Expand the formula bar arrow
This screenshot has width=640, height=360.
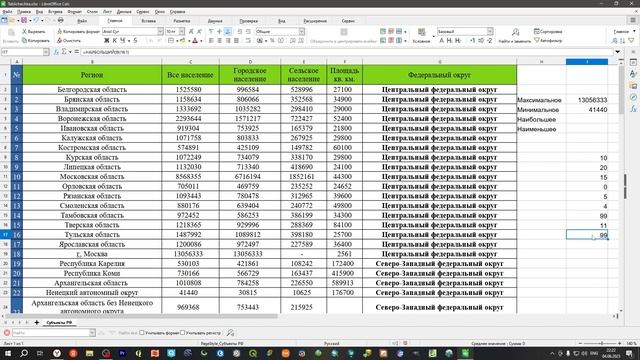point(618,52)
